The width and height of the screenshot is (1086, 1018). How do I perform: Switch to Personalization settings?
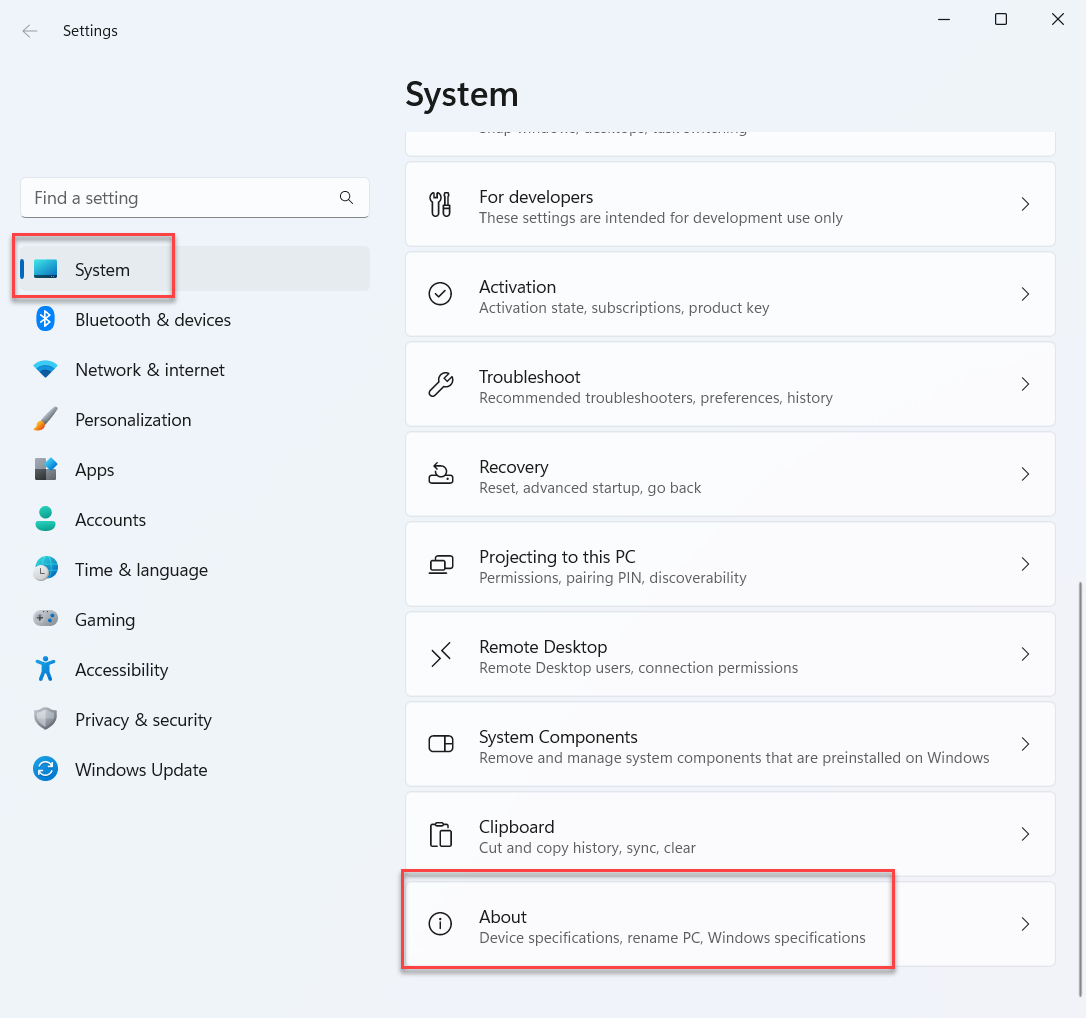(x=195, y=419)
